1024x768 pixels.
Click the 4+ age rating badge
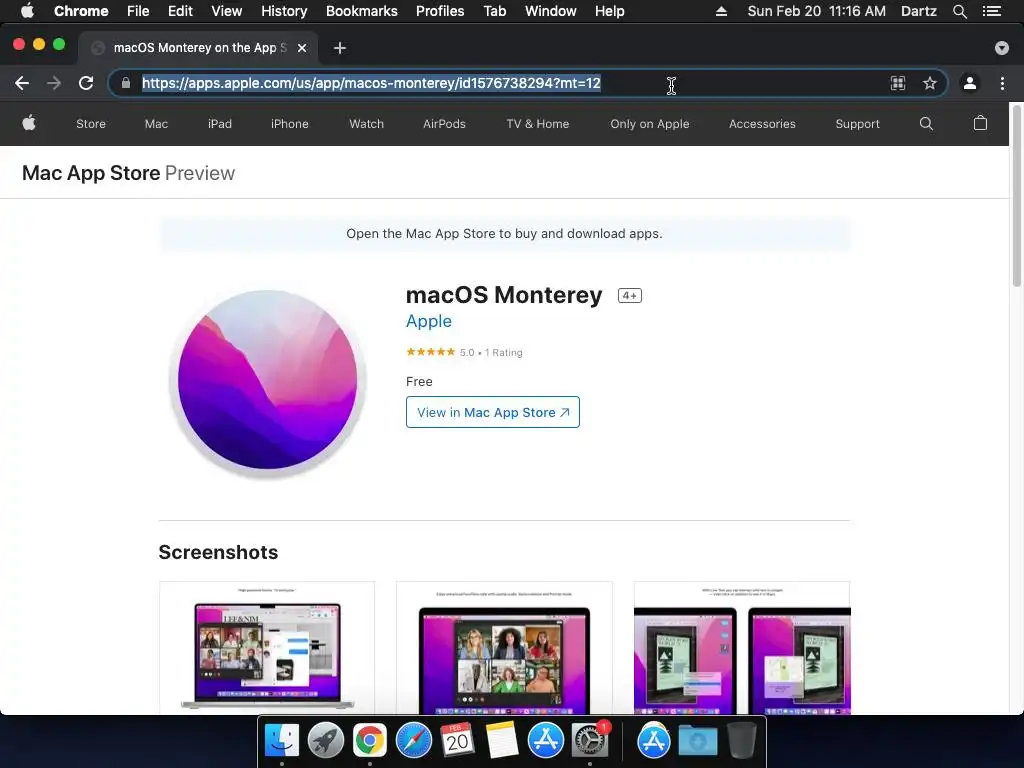click(x=630, y=295)
